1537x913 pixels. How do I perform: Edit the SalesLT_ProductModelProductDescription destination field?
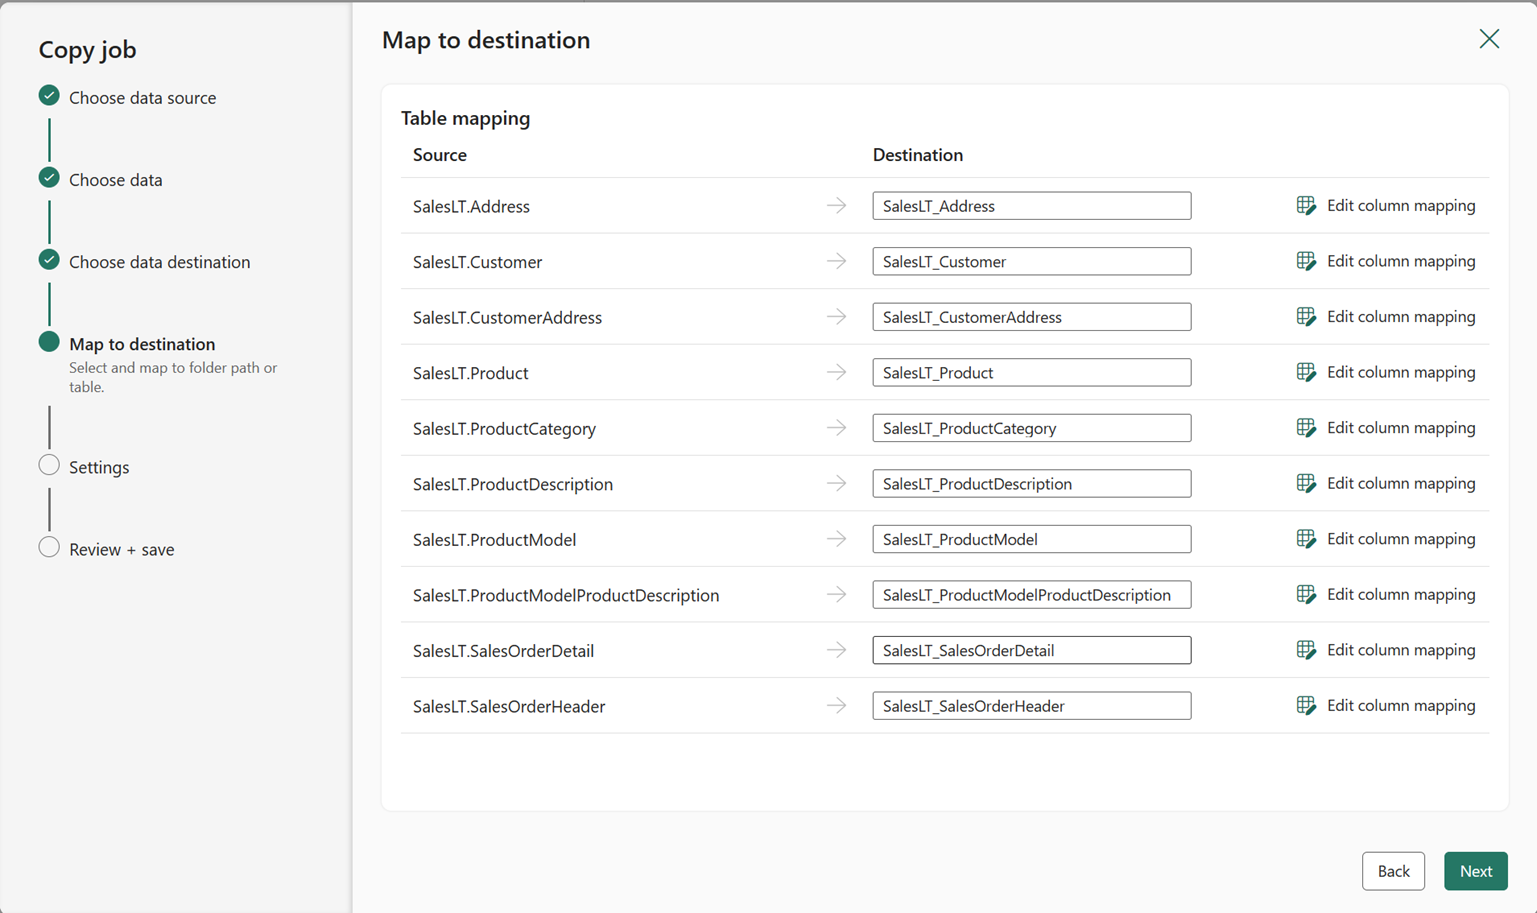click(x=1031, y=595)
